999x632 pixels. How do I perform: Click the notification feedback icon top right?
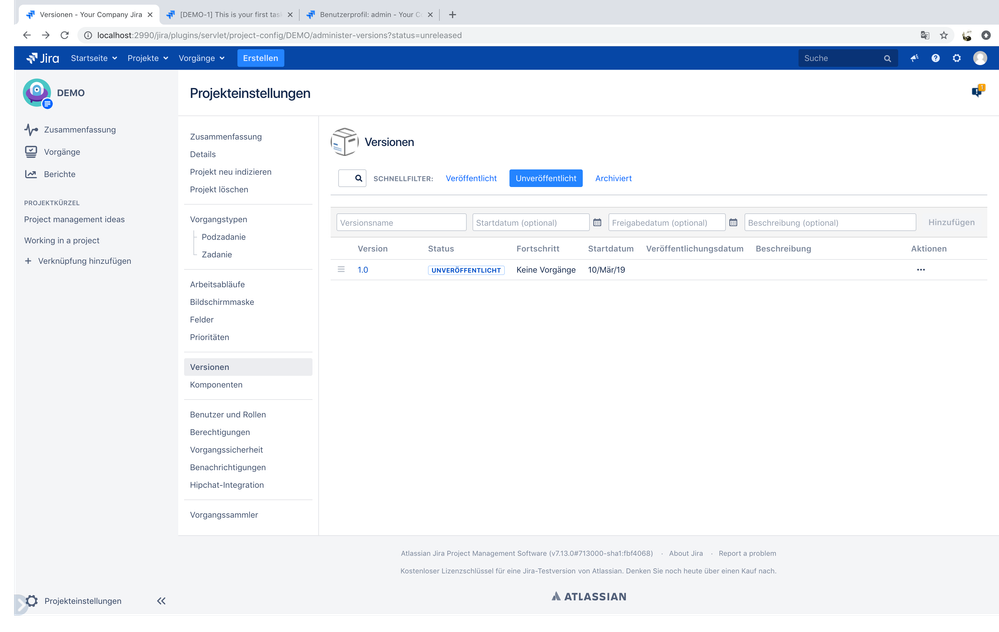point(977,92)
